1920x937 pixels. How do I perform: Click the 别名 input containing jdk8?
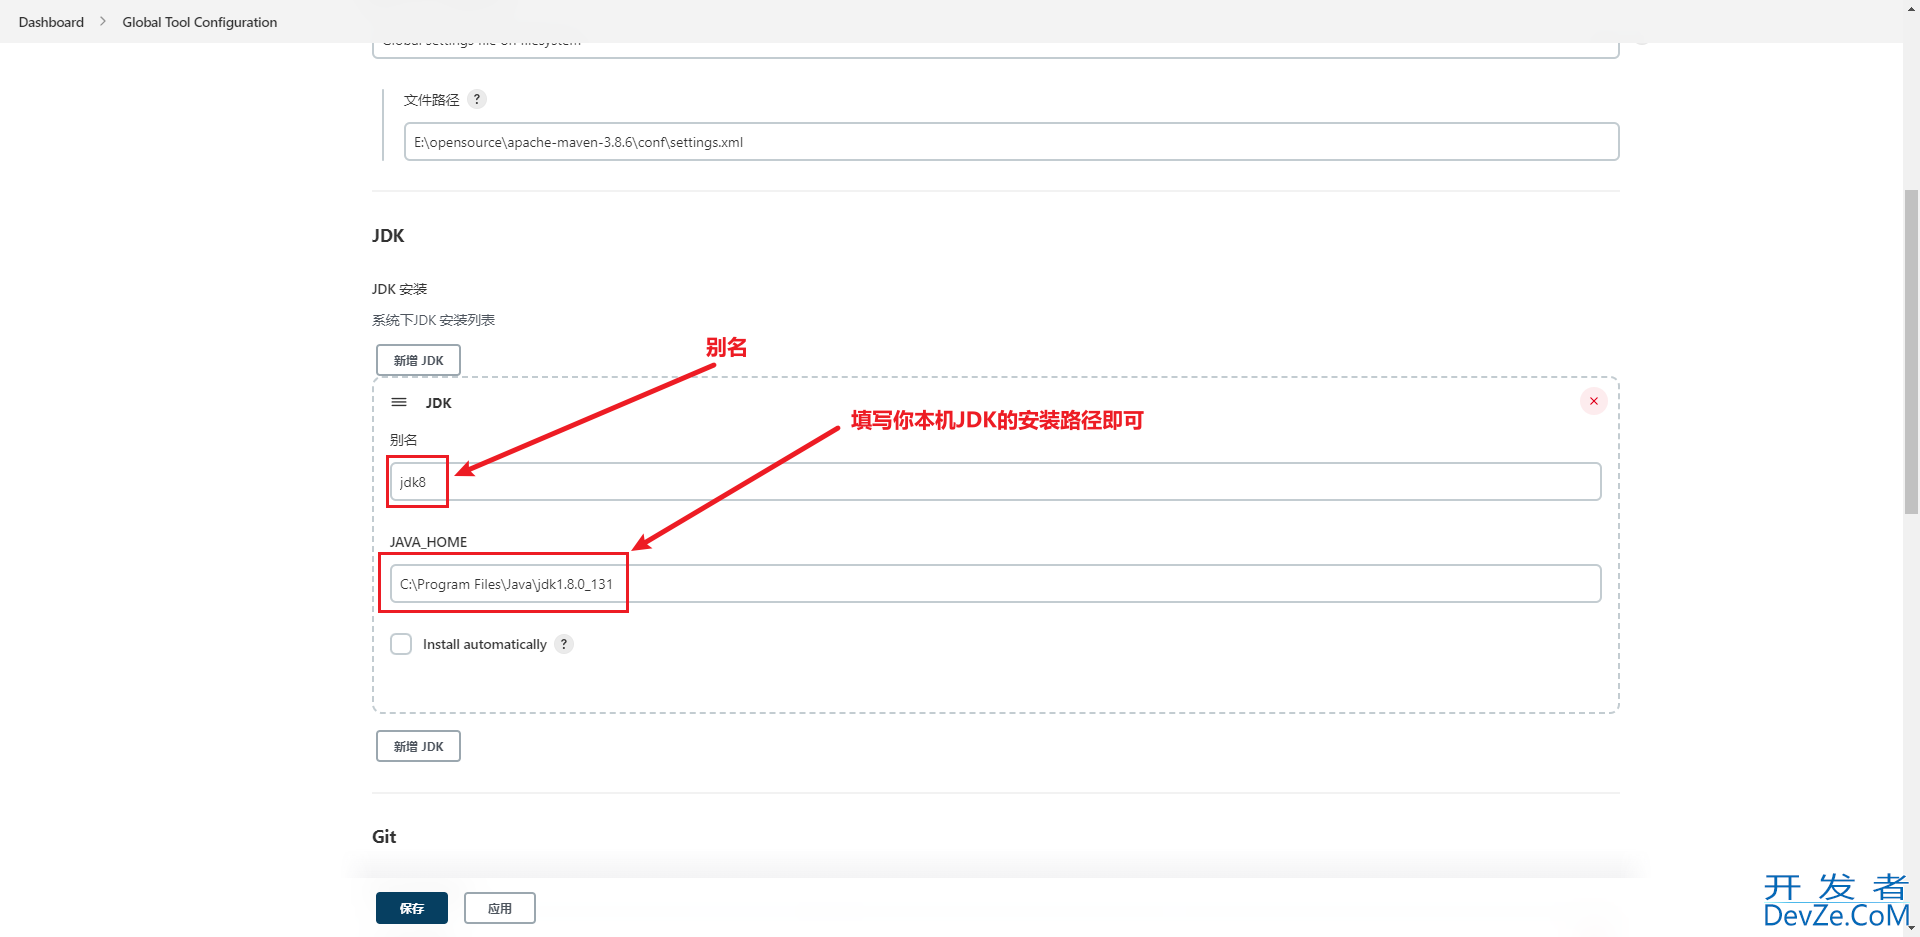(x=995, y=482)
